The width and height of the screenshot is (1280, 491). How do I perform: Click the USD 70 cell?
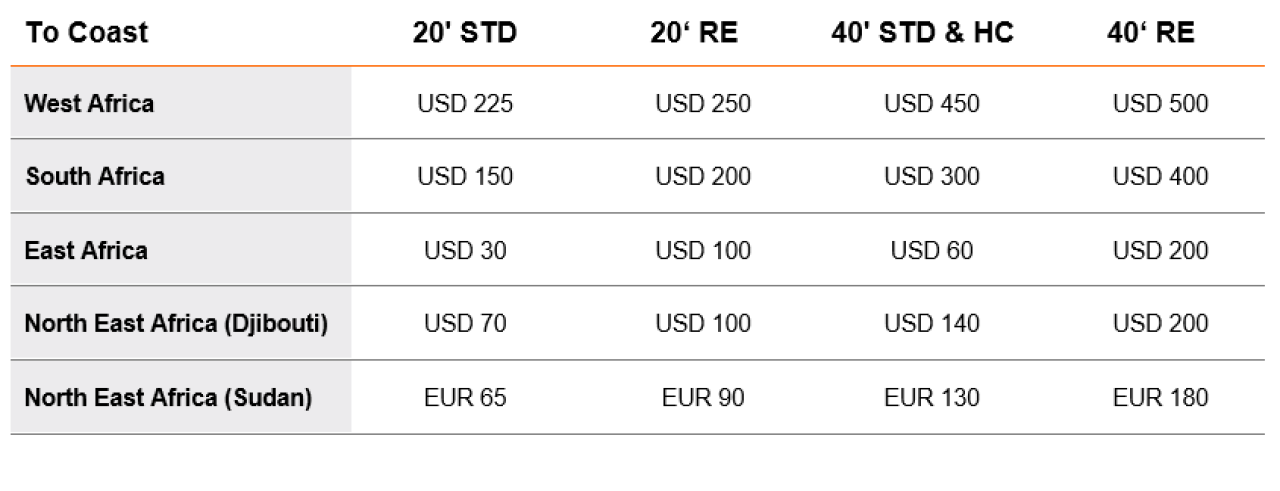coord(465,324)
